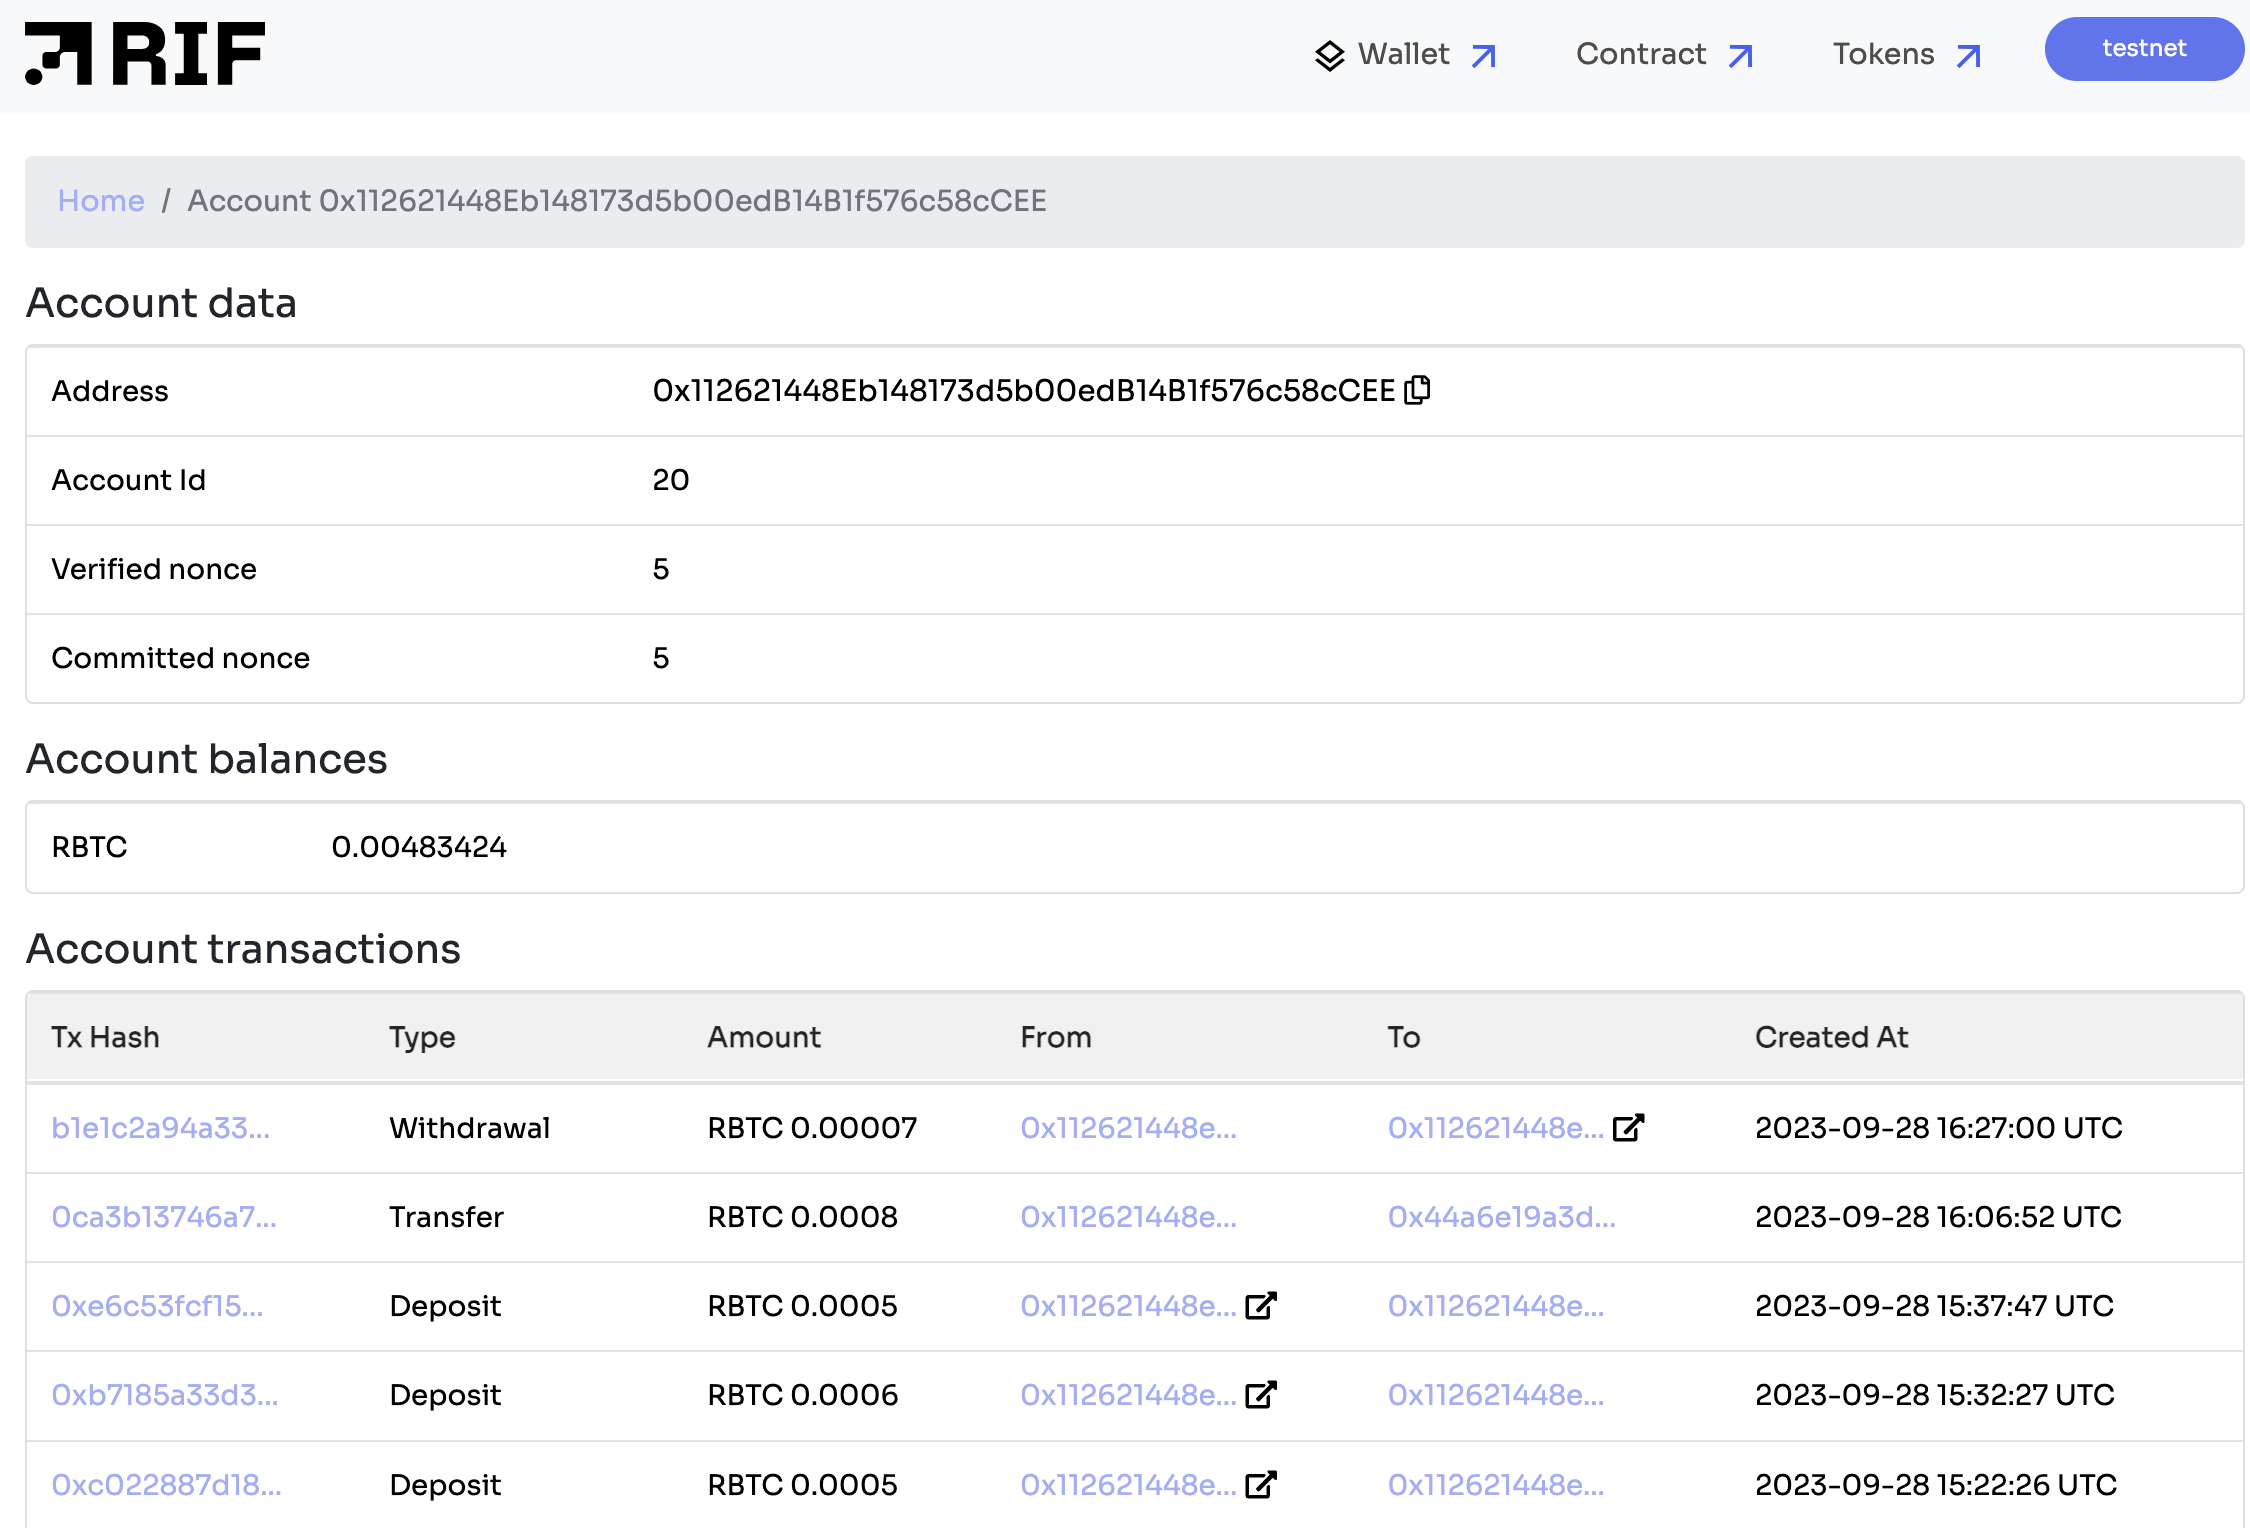Screen dimensions: 2250x1528
Task: Click the amount RBTC 0.0008
Action: tap(802, 1217)
